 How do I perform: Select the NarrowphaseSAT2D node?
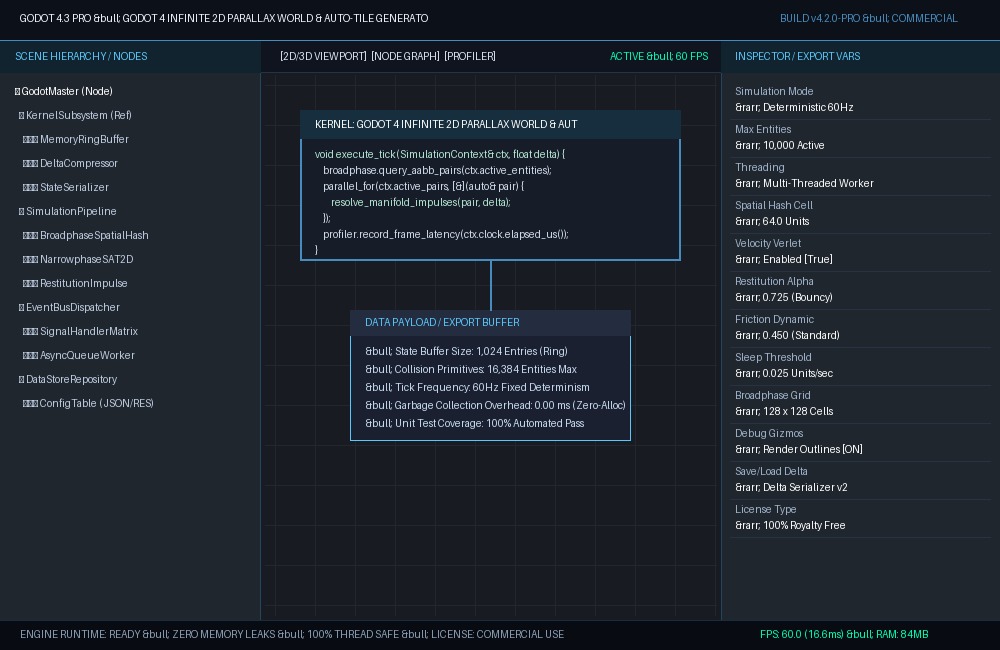(87, 260)
